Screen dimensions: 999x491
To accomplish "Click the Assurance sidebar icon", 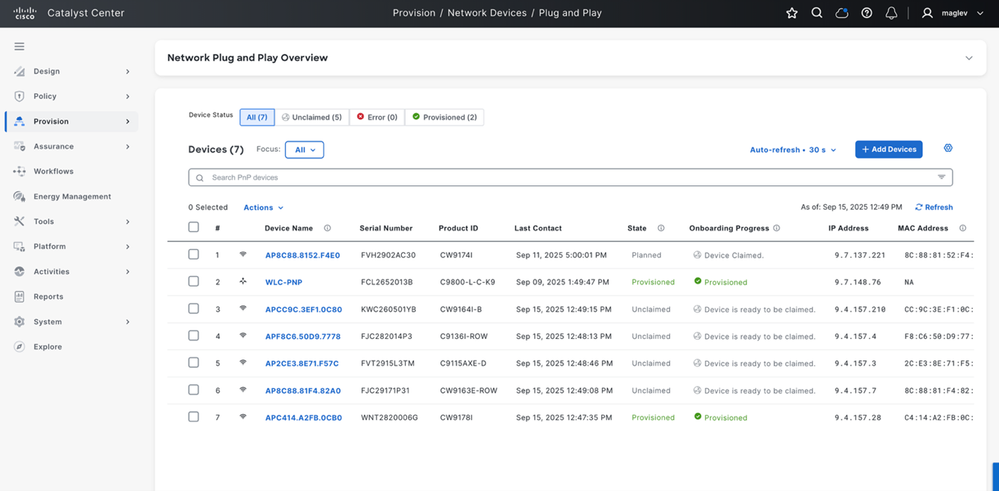I will (x=19, y=146).
